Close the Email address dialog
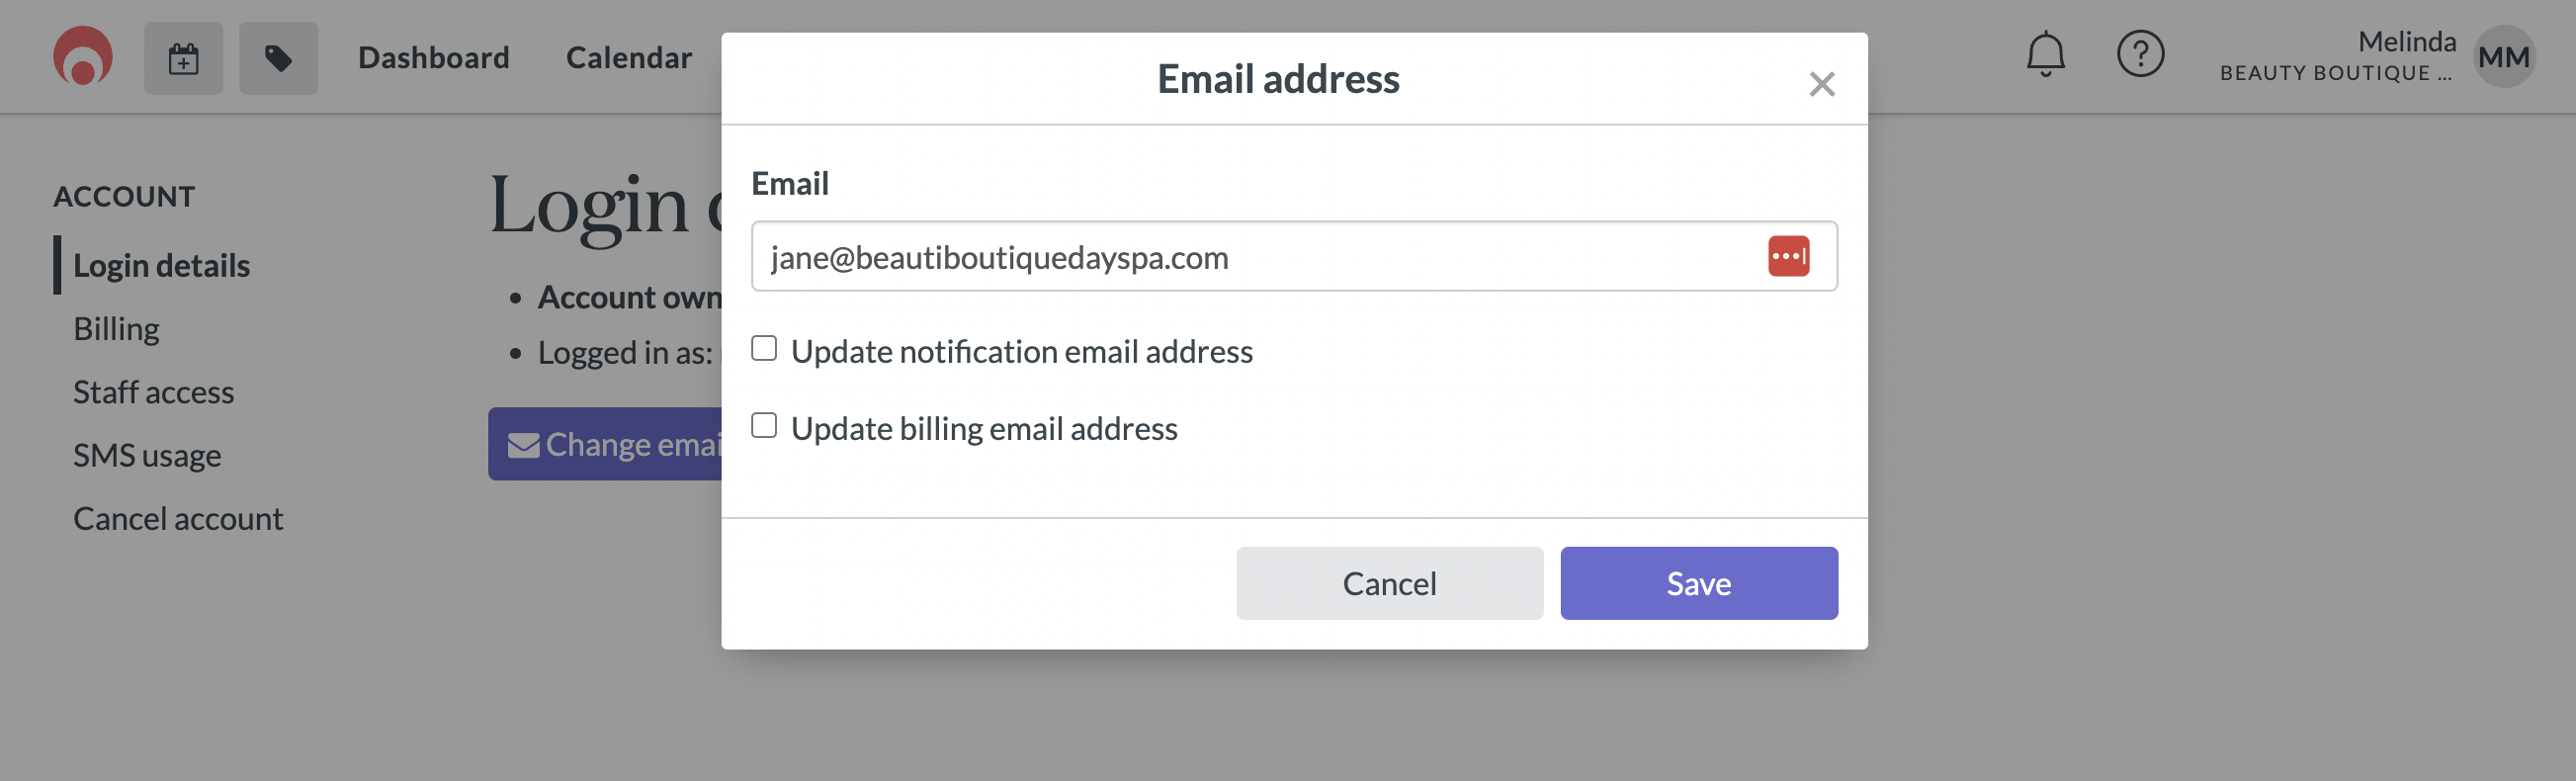2576x781 pixels. [1821, 84]
